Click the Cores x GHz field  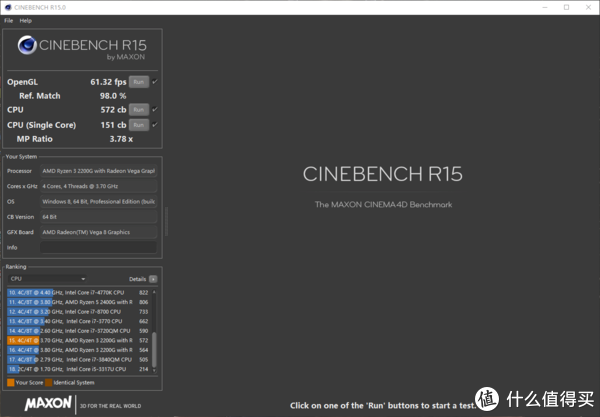coord(99,186)
